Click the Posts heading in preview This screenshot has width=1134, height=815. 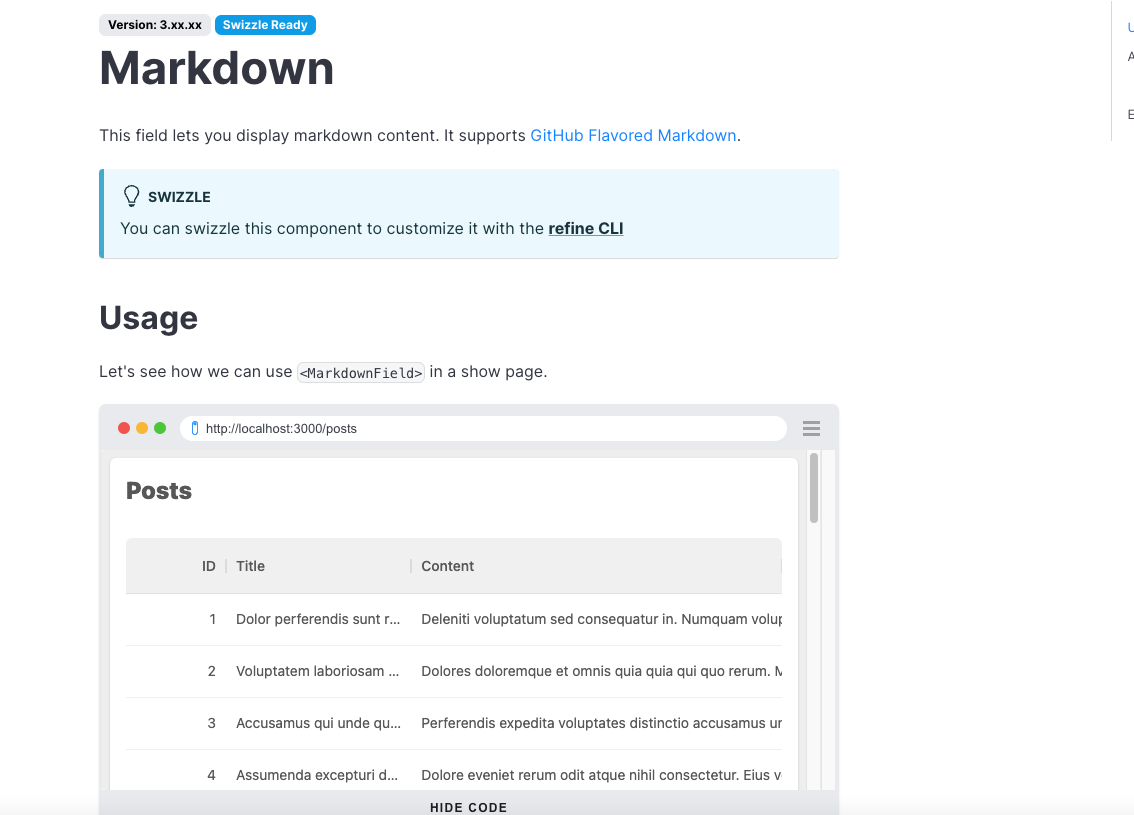159,491
